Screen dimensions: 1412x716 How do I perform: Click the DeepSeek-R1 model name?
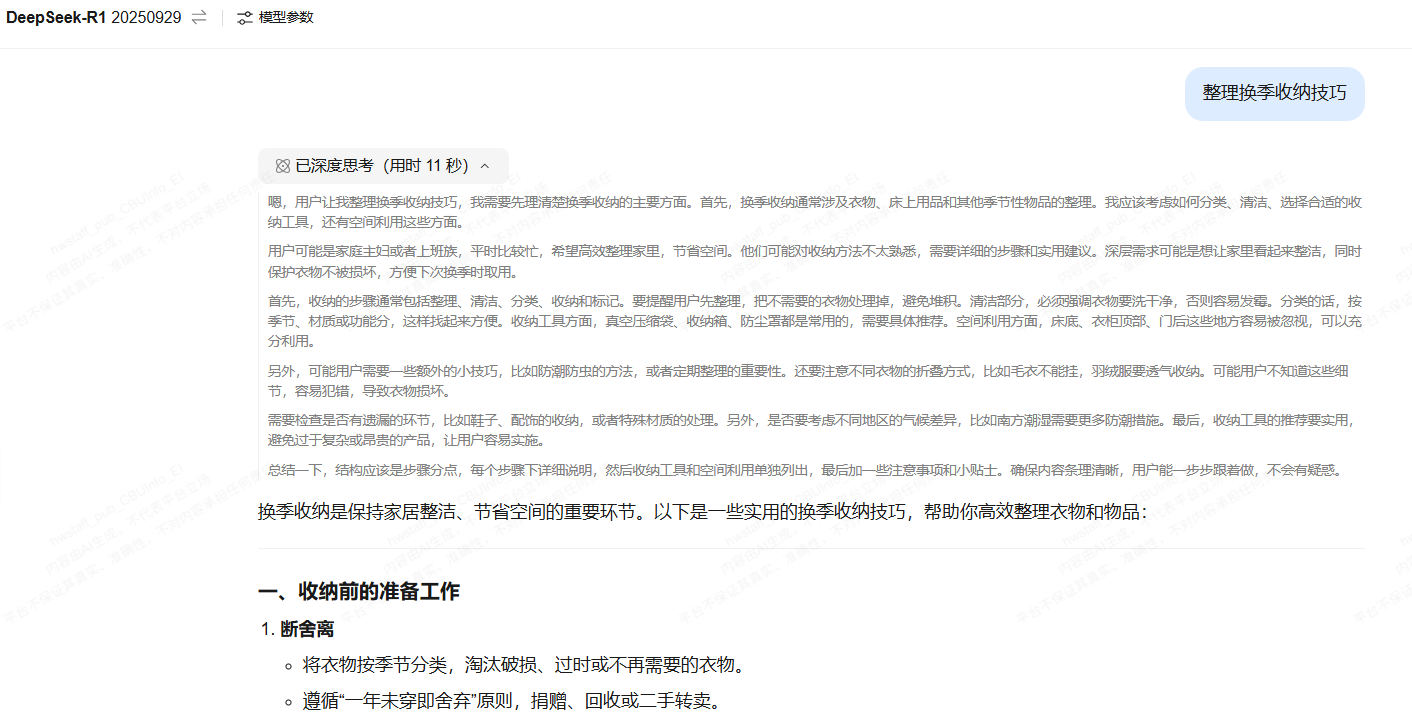[x=56, y=18]
